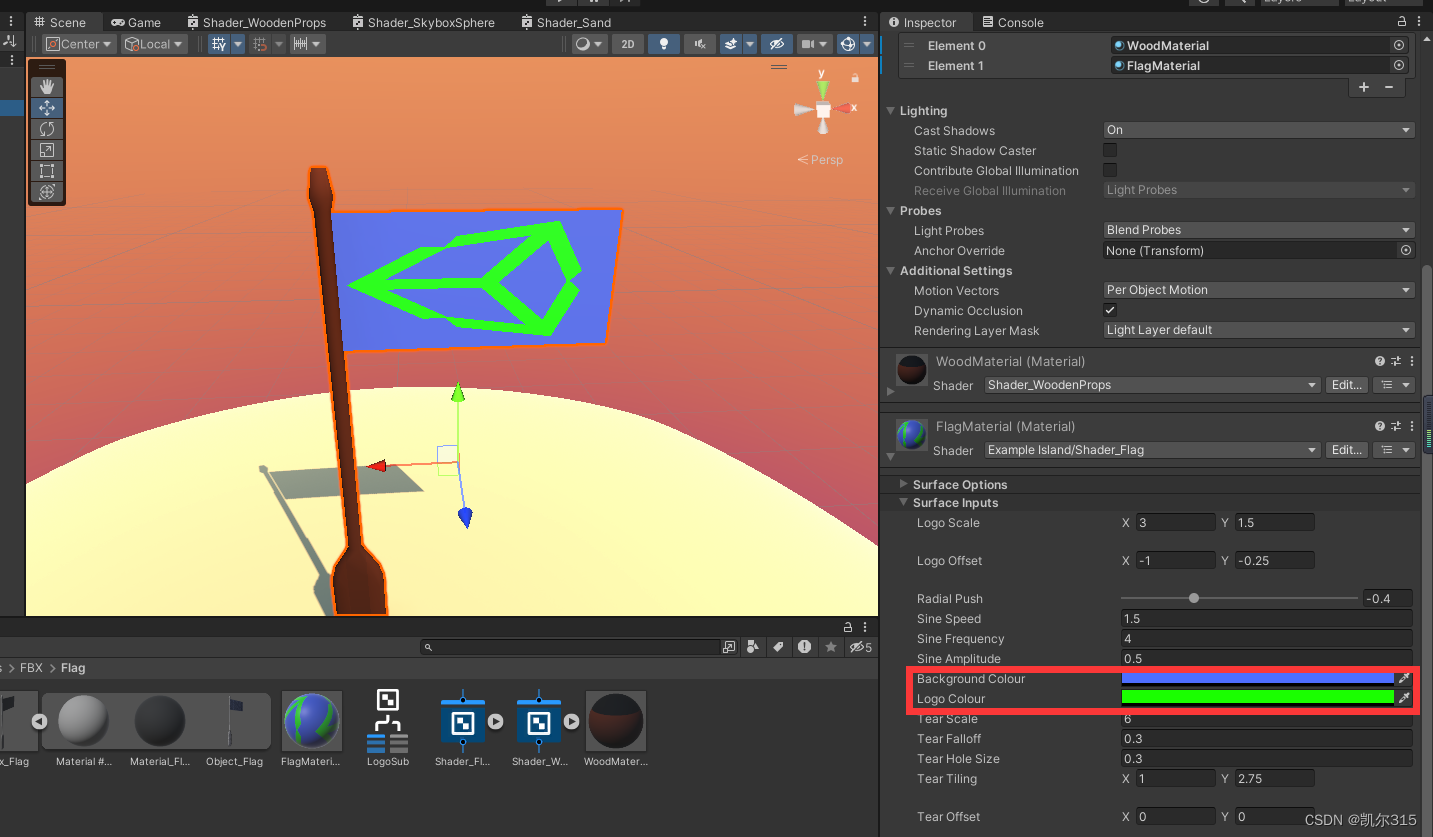
Task: Toggle scene visibility hidden-eye icon
Action: coord(775,44)
